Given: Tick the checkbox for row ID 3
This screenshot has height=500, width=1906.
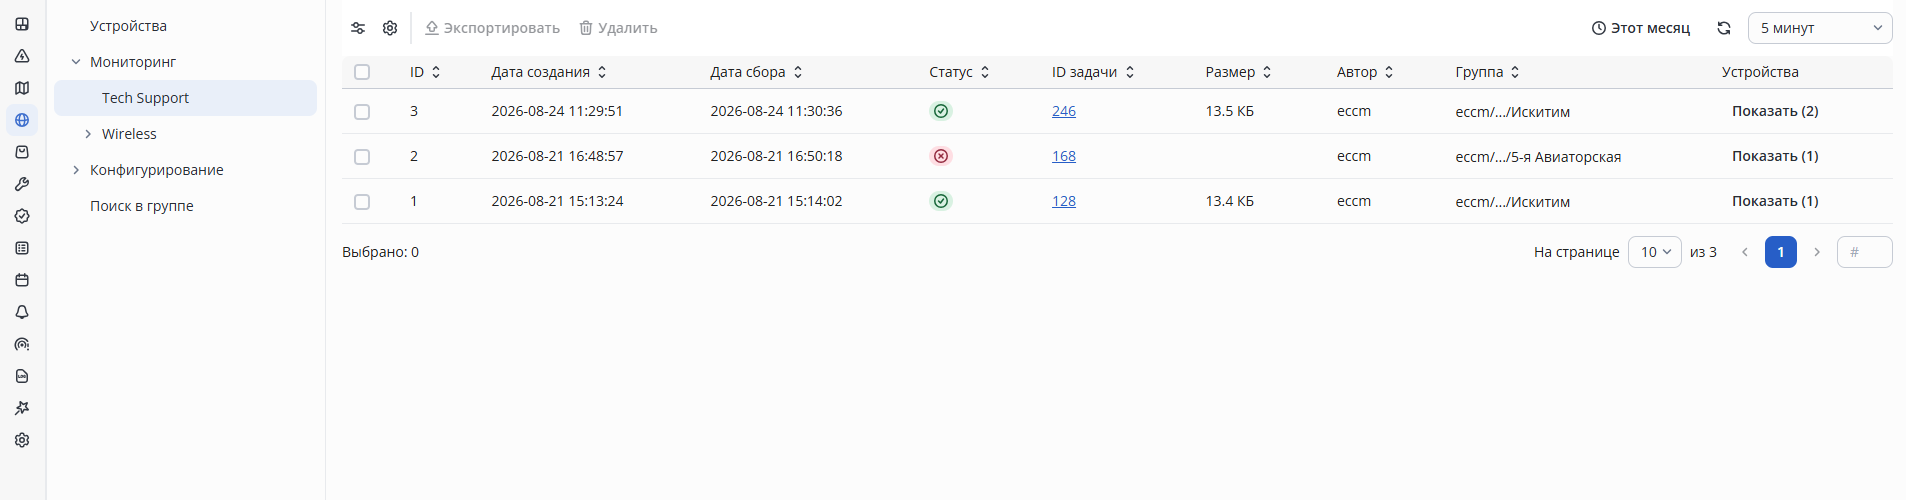Looking at the screenshot, I should (362, 112).
